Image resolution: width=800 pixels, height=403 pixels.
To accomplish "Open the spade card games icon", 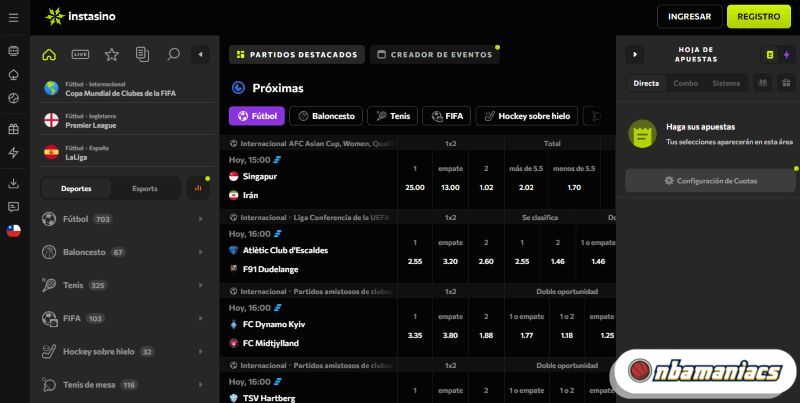I will tap(14, 75).
